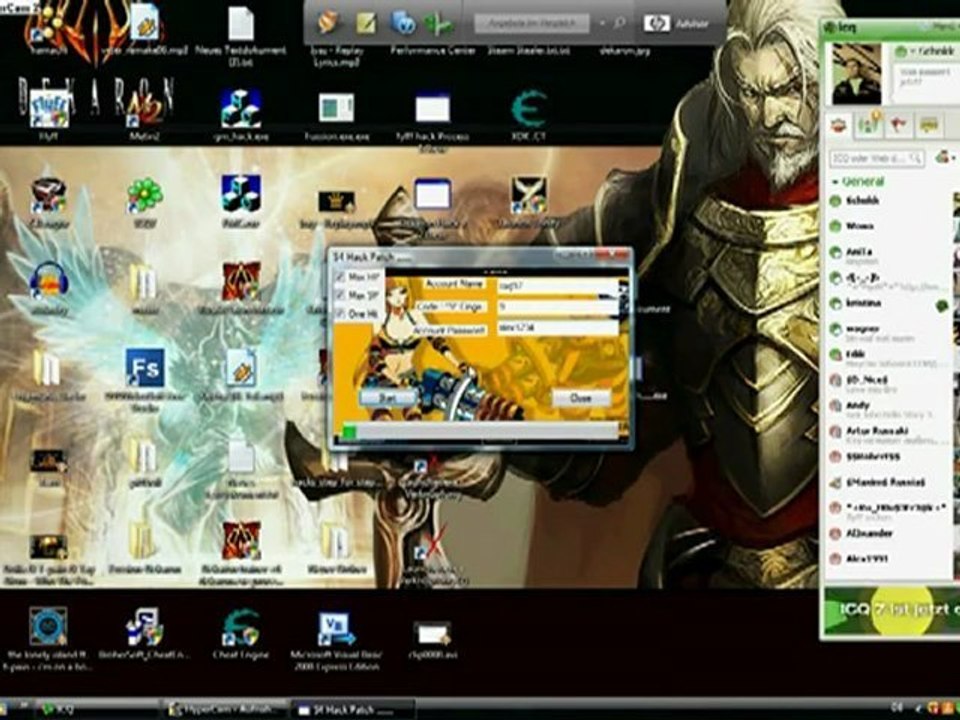Open the Neues Textdokument desktop file
The width and height of the screenshot is (960, 720).
click(x=241, y=34)
